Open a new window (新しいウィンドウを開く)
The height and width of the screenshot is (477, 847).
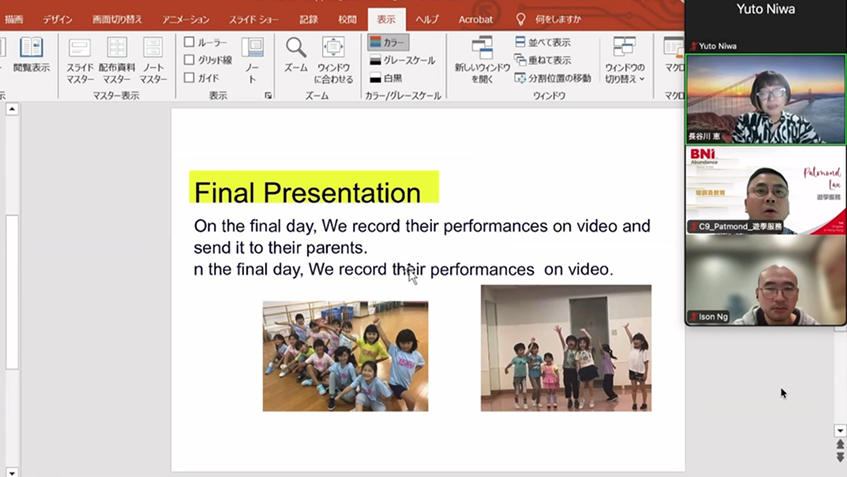click(482, 60)
